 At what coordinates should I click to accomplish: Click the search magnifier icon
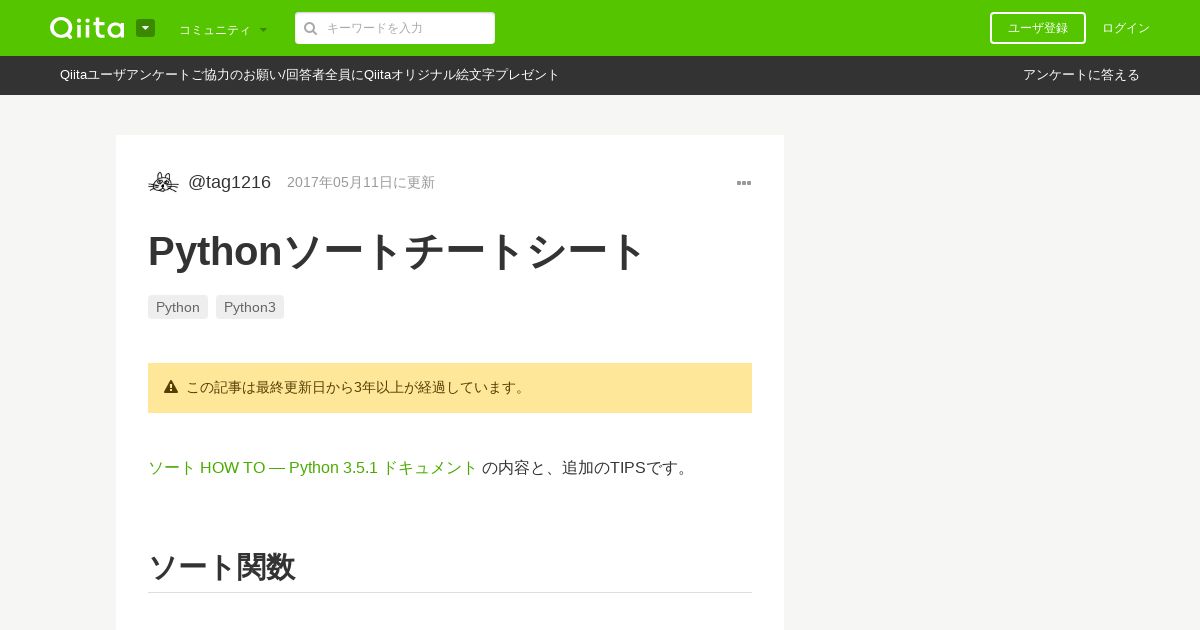point(311,28)
